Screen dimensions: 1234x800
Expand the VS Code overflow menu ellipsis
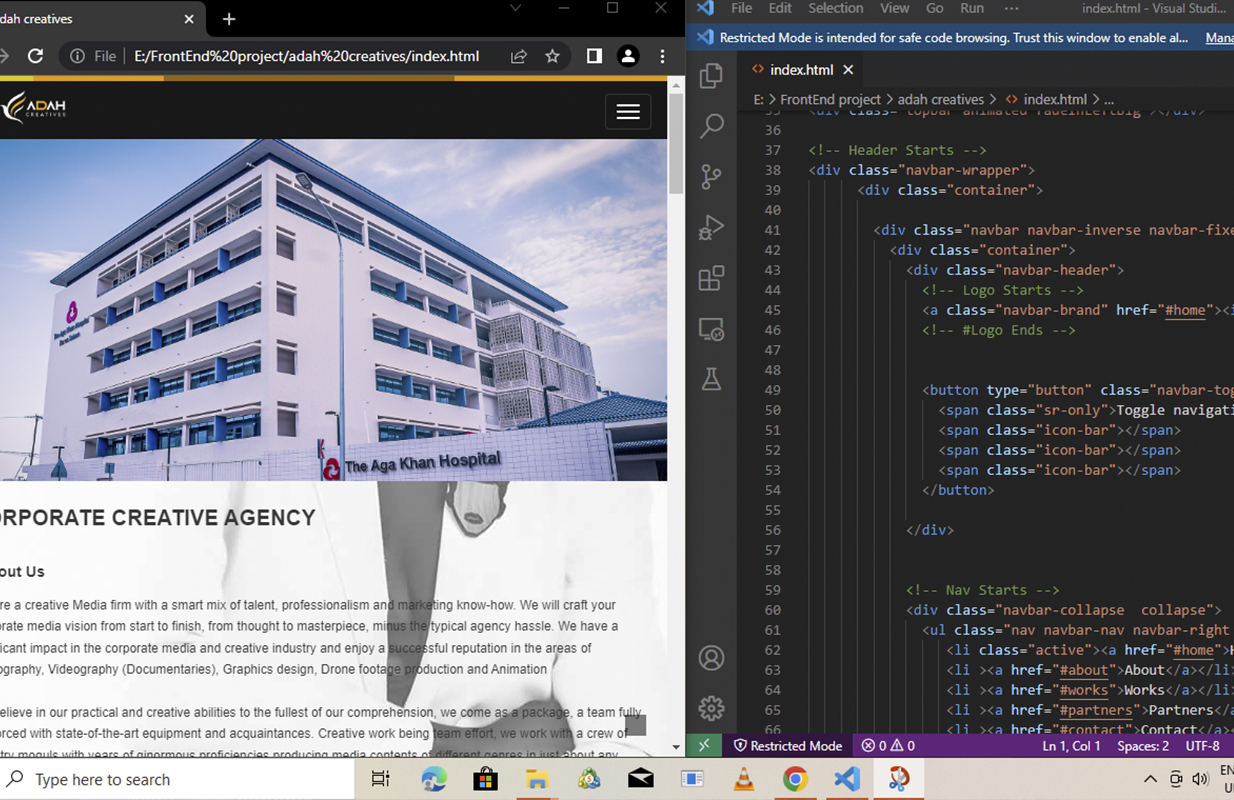1011,8
